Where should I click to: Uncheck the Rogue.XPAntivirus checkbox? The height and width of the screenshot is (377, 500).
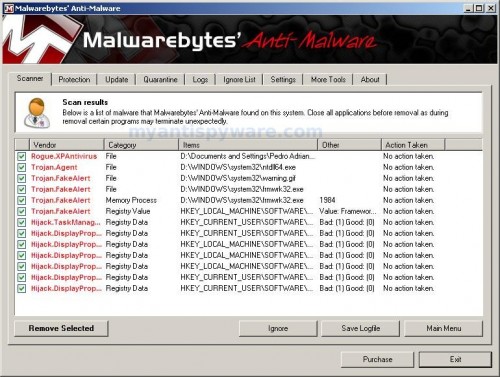click(x=22, y=156)
